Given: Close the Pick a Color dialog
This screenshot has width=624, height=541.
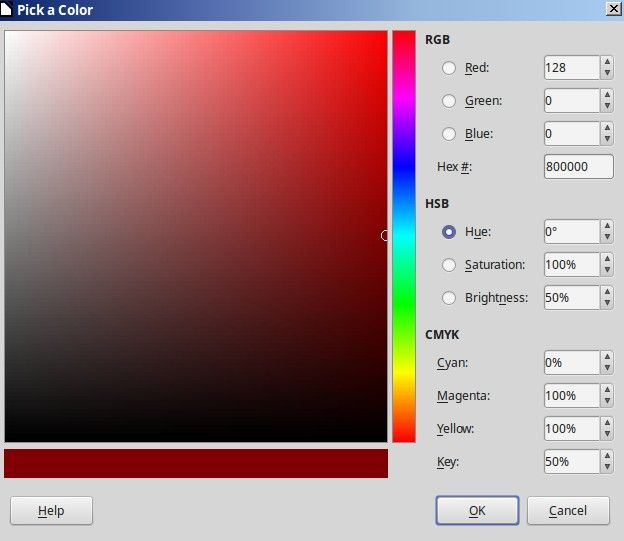Looking at the screenshot, I should [x=614, y=9].
